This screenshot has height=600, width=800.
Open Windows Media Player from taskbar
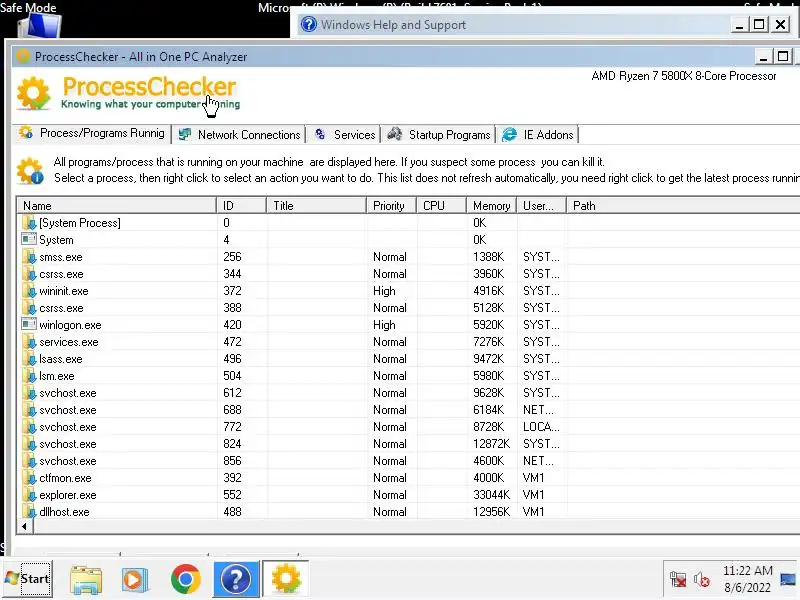pos(135,580)
